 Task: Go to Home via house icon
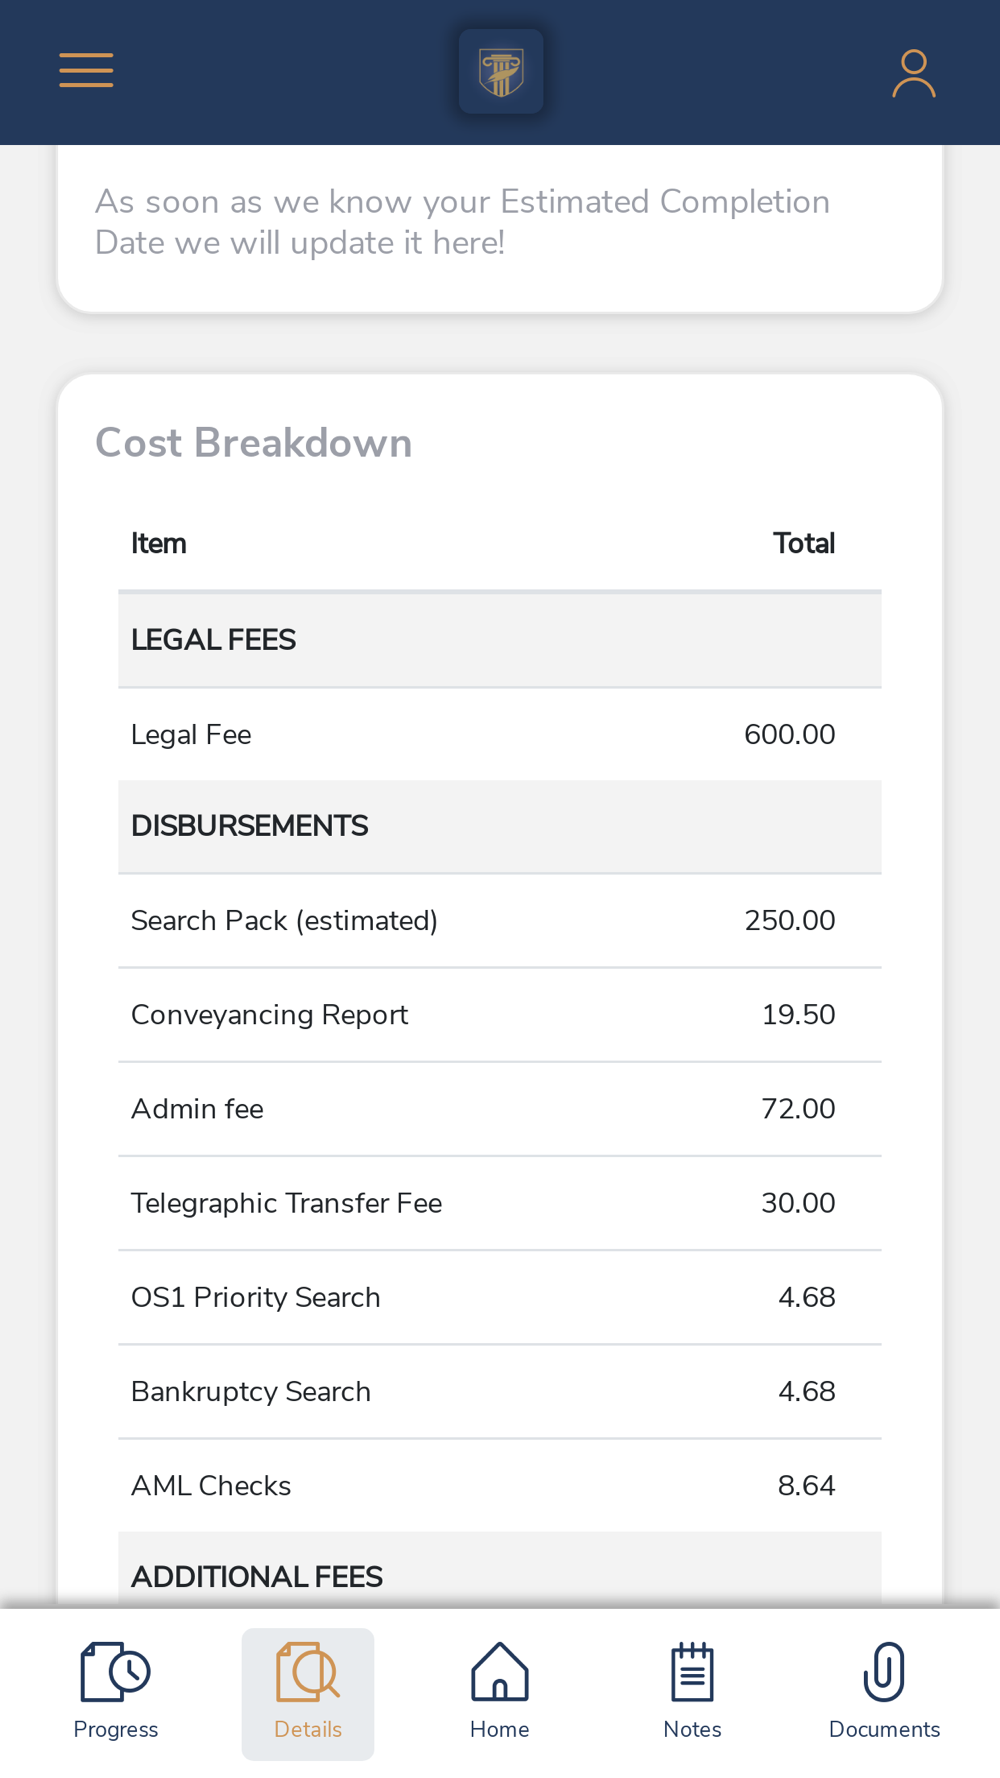click(500, 1672)
